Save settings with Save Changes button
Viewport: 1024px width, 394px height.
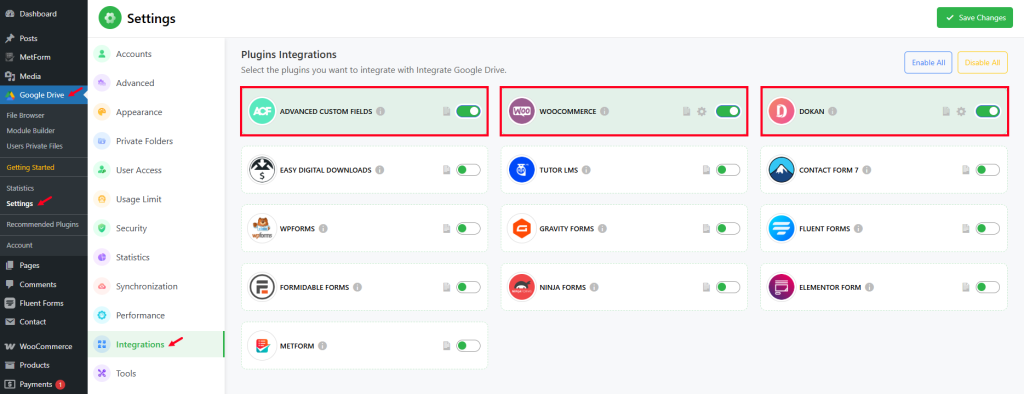975,18
